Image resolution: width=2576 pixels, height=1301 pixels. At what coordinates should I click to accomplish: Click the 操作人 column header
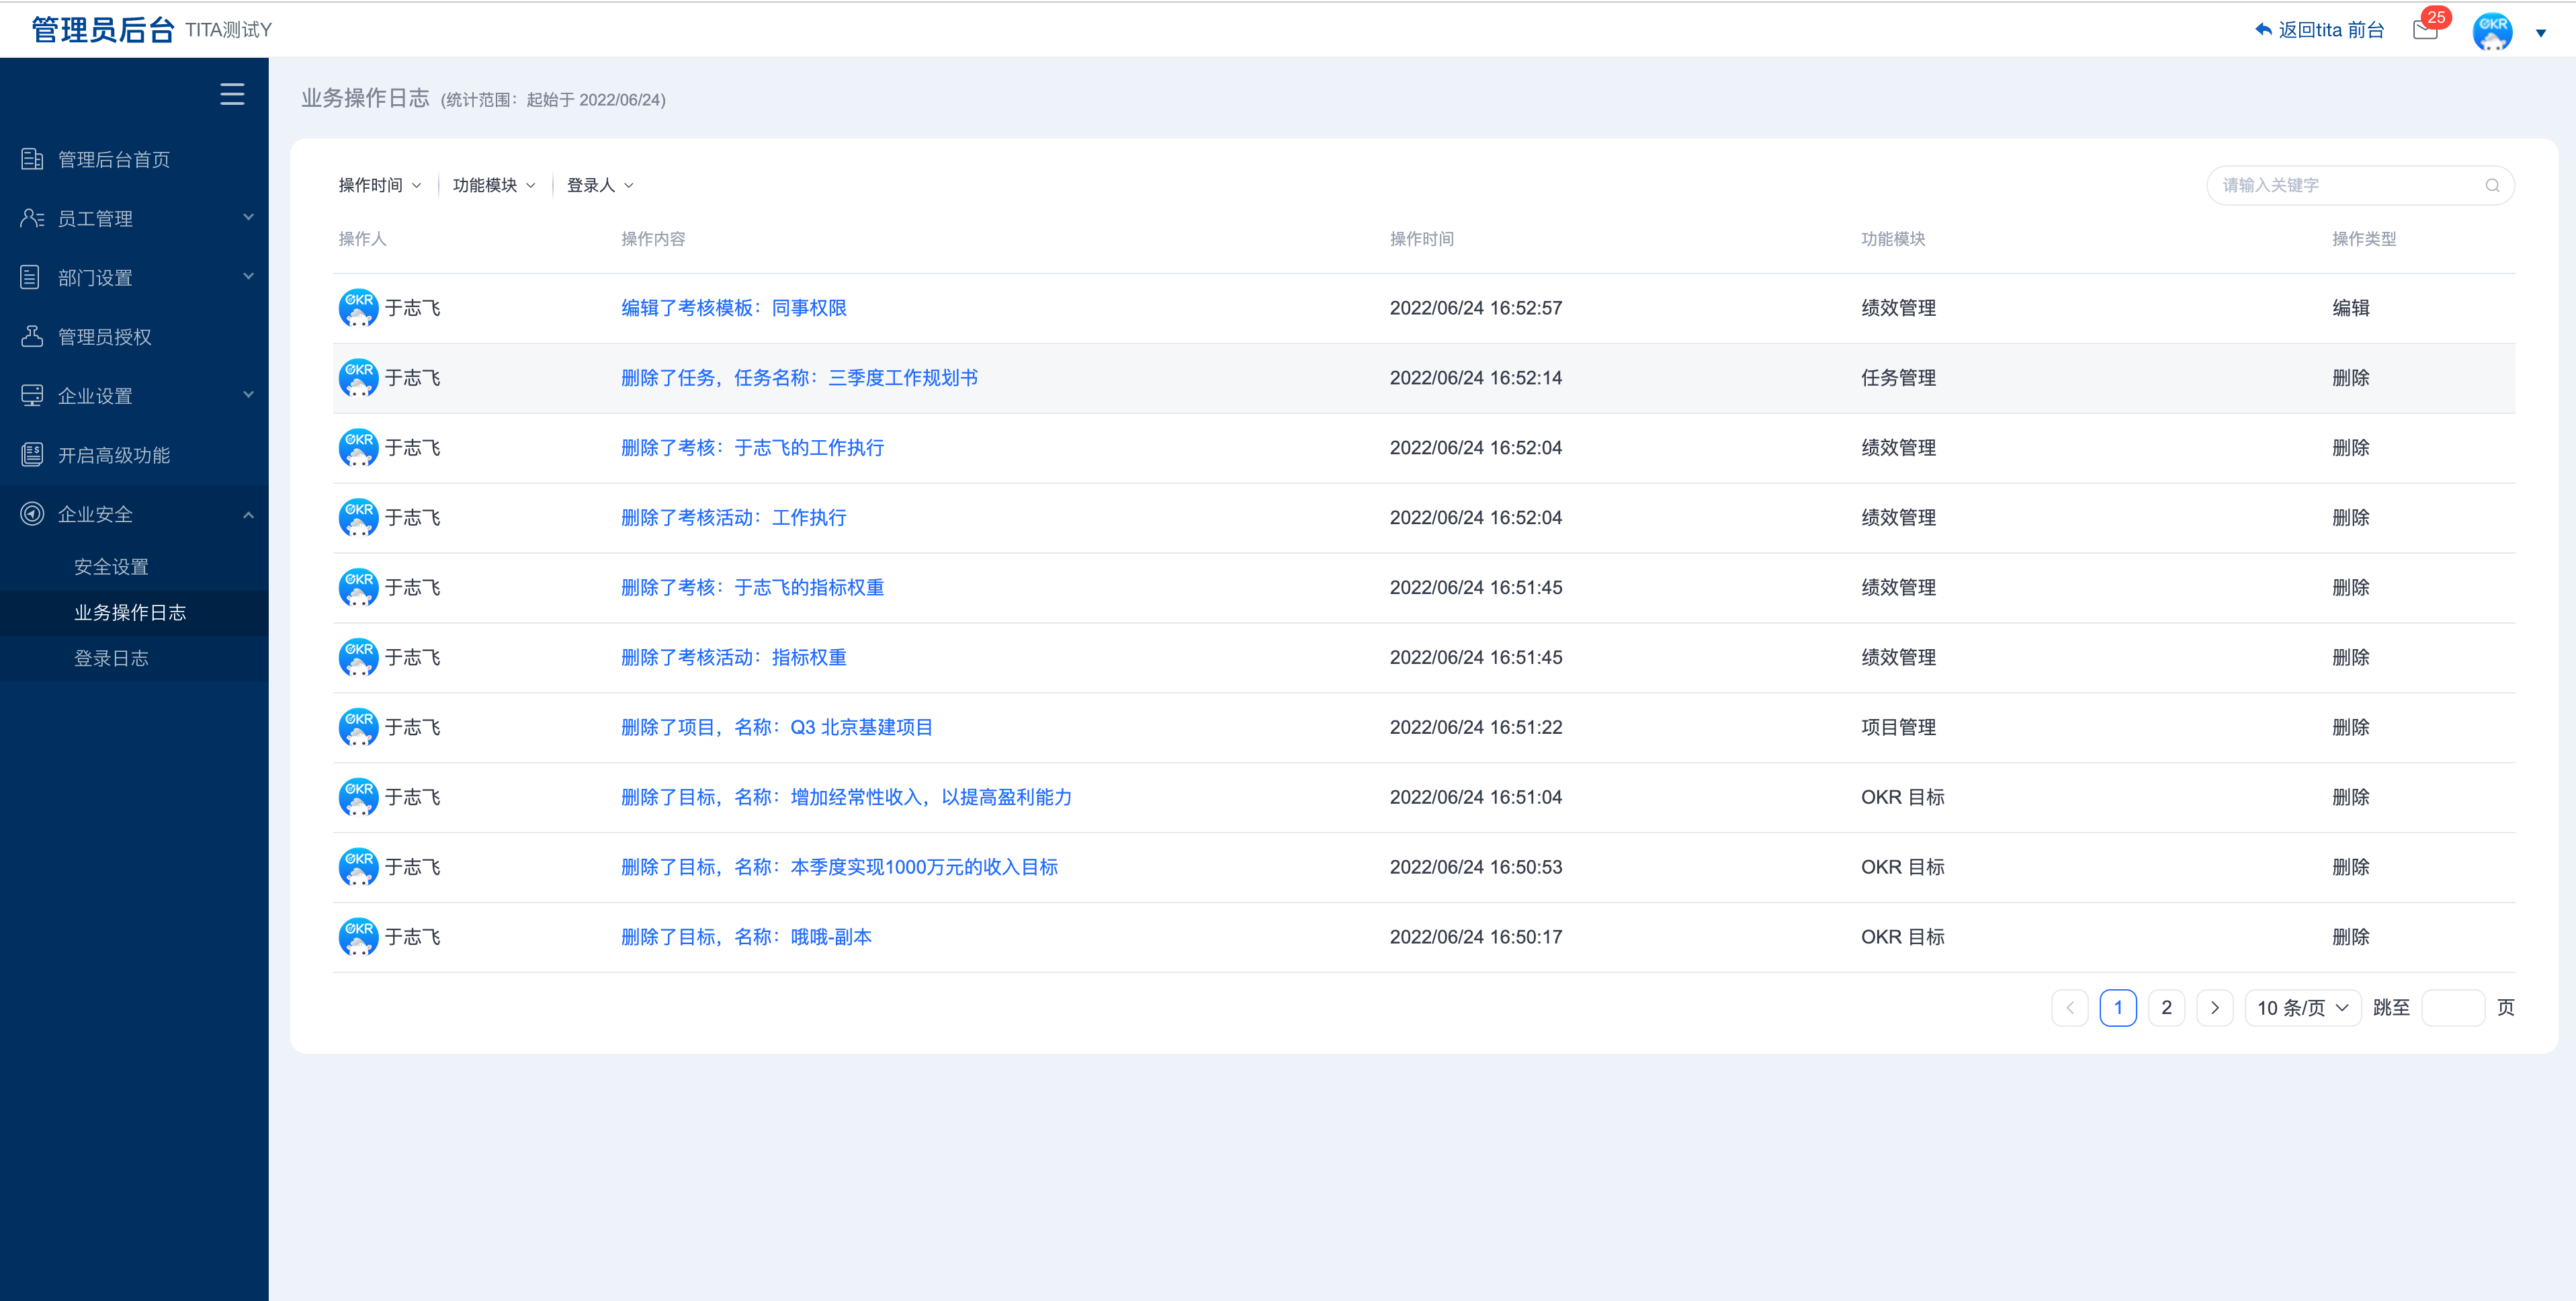pos(362,239)
